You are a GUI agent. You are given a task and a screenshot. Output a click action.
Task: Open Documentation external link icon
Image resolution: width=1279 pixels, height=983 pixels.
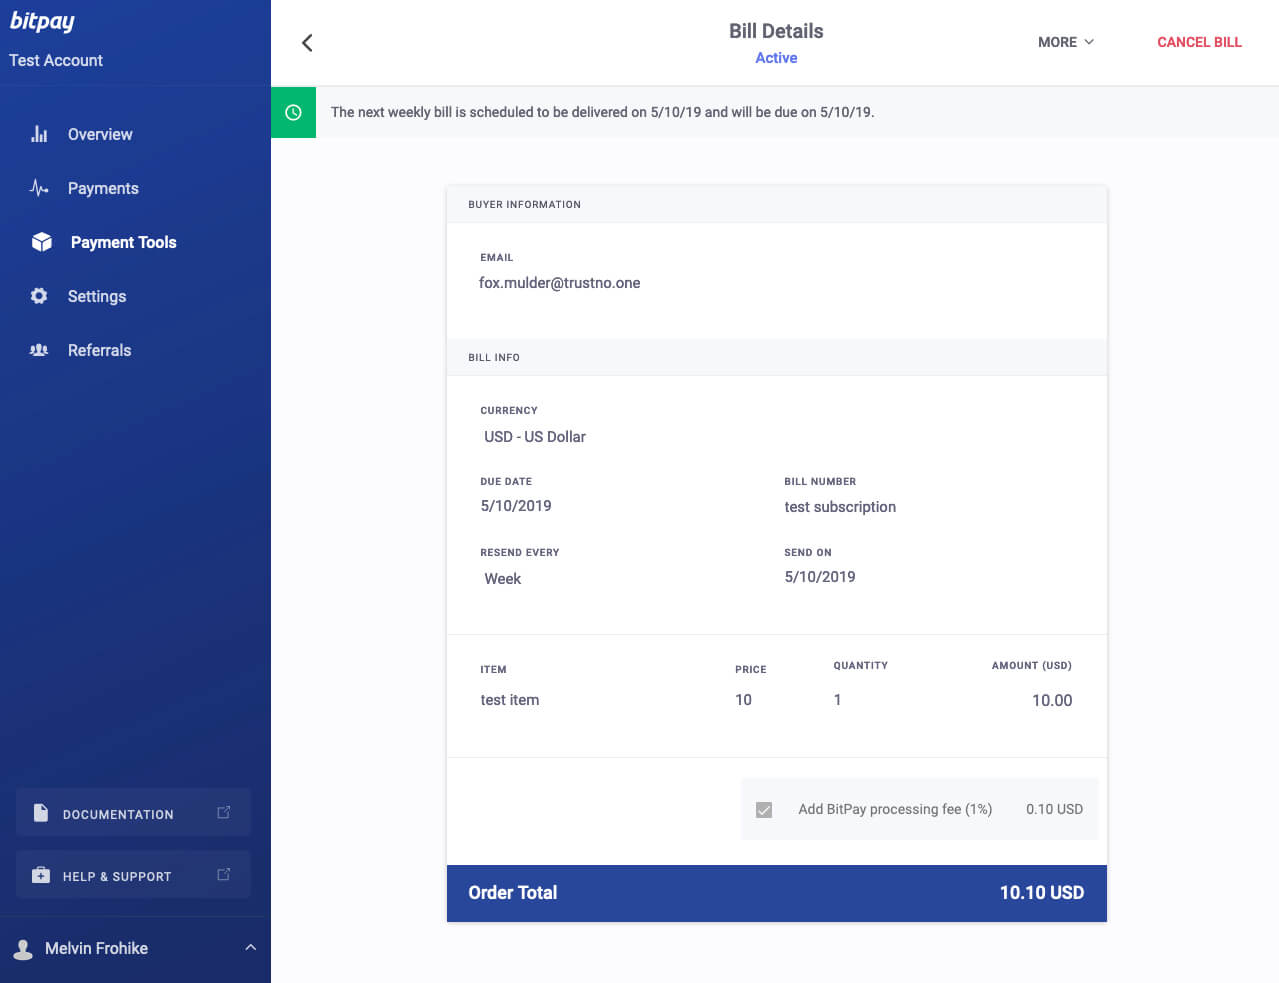pos(224,813)
